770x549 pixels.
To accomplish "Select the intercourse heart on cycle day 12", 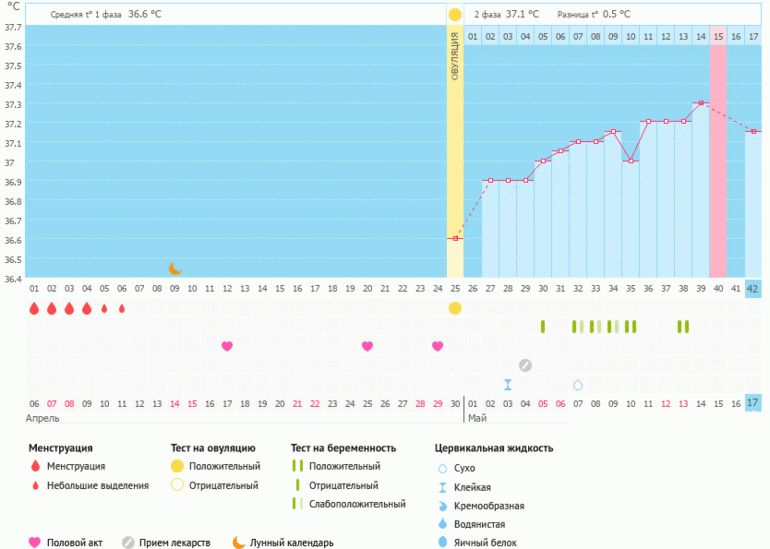I will click(x=227, y=346).
